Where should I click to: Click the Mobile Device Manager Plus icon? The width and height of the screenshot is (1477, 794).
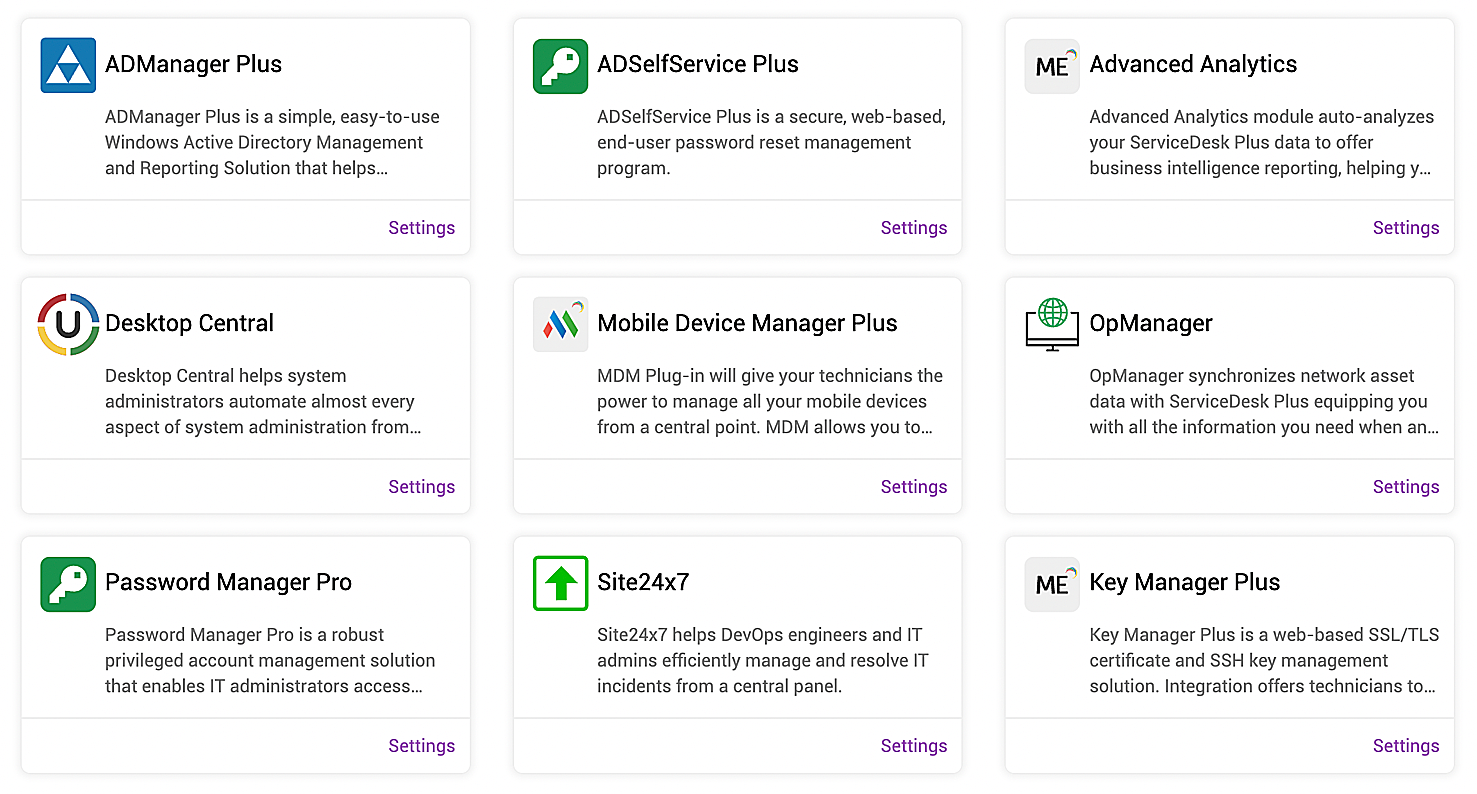click(560, 324)
